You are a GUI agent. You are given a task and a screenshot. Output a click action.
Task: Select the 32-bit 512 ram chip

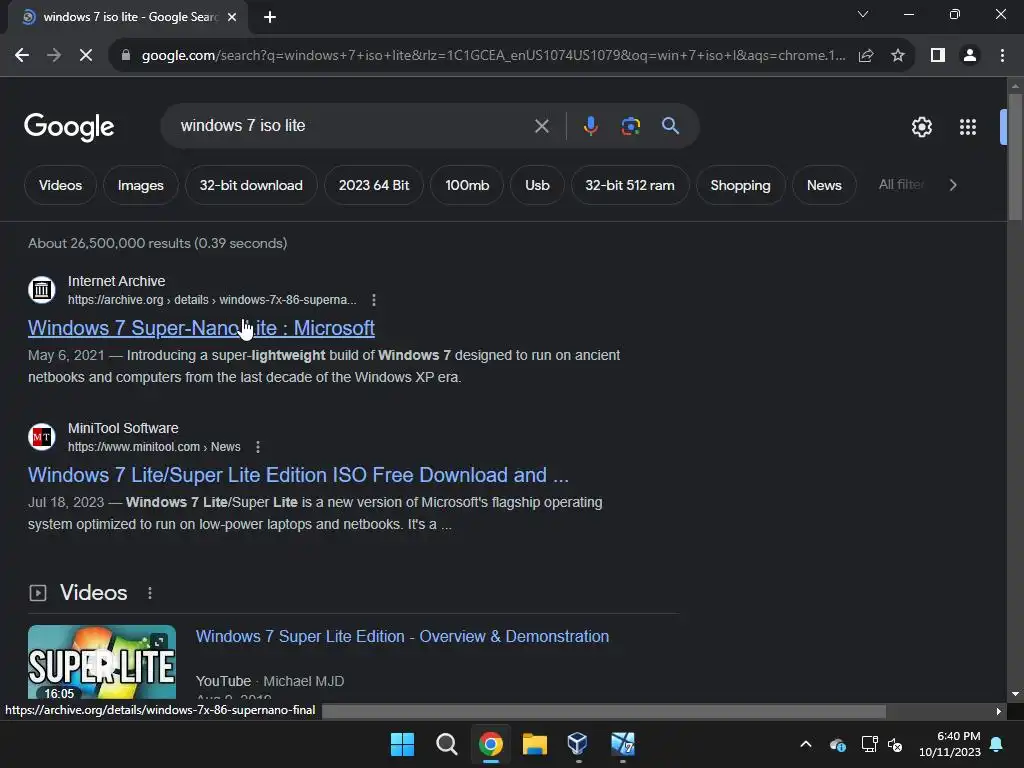click(x=630, y=185)
